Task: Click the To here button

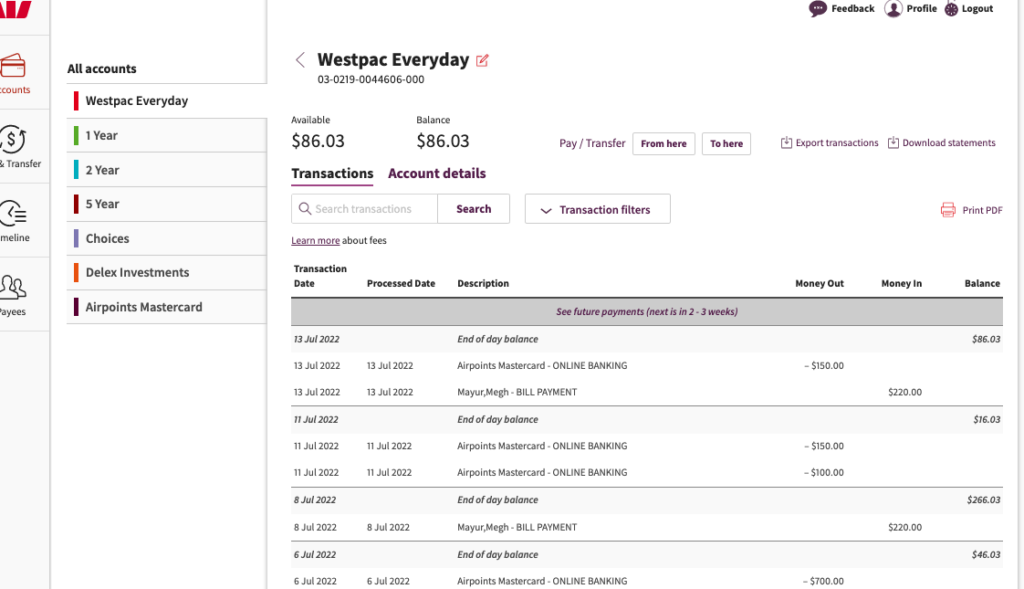Action: pos(726,144)
